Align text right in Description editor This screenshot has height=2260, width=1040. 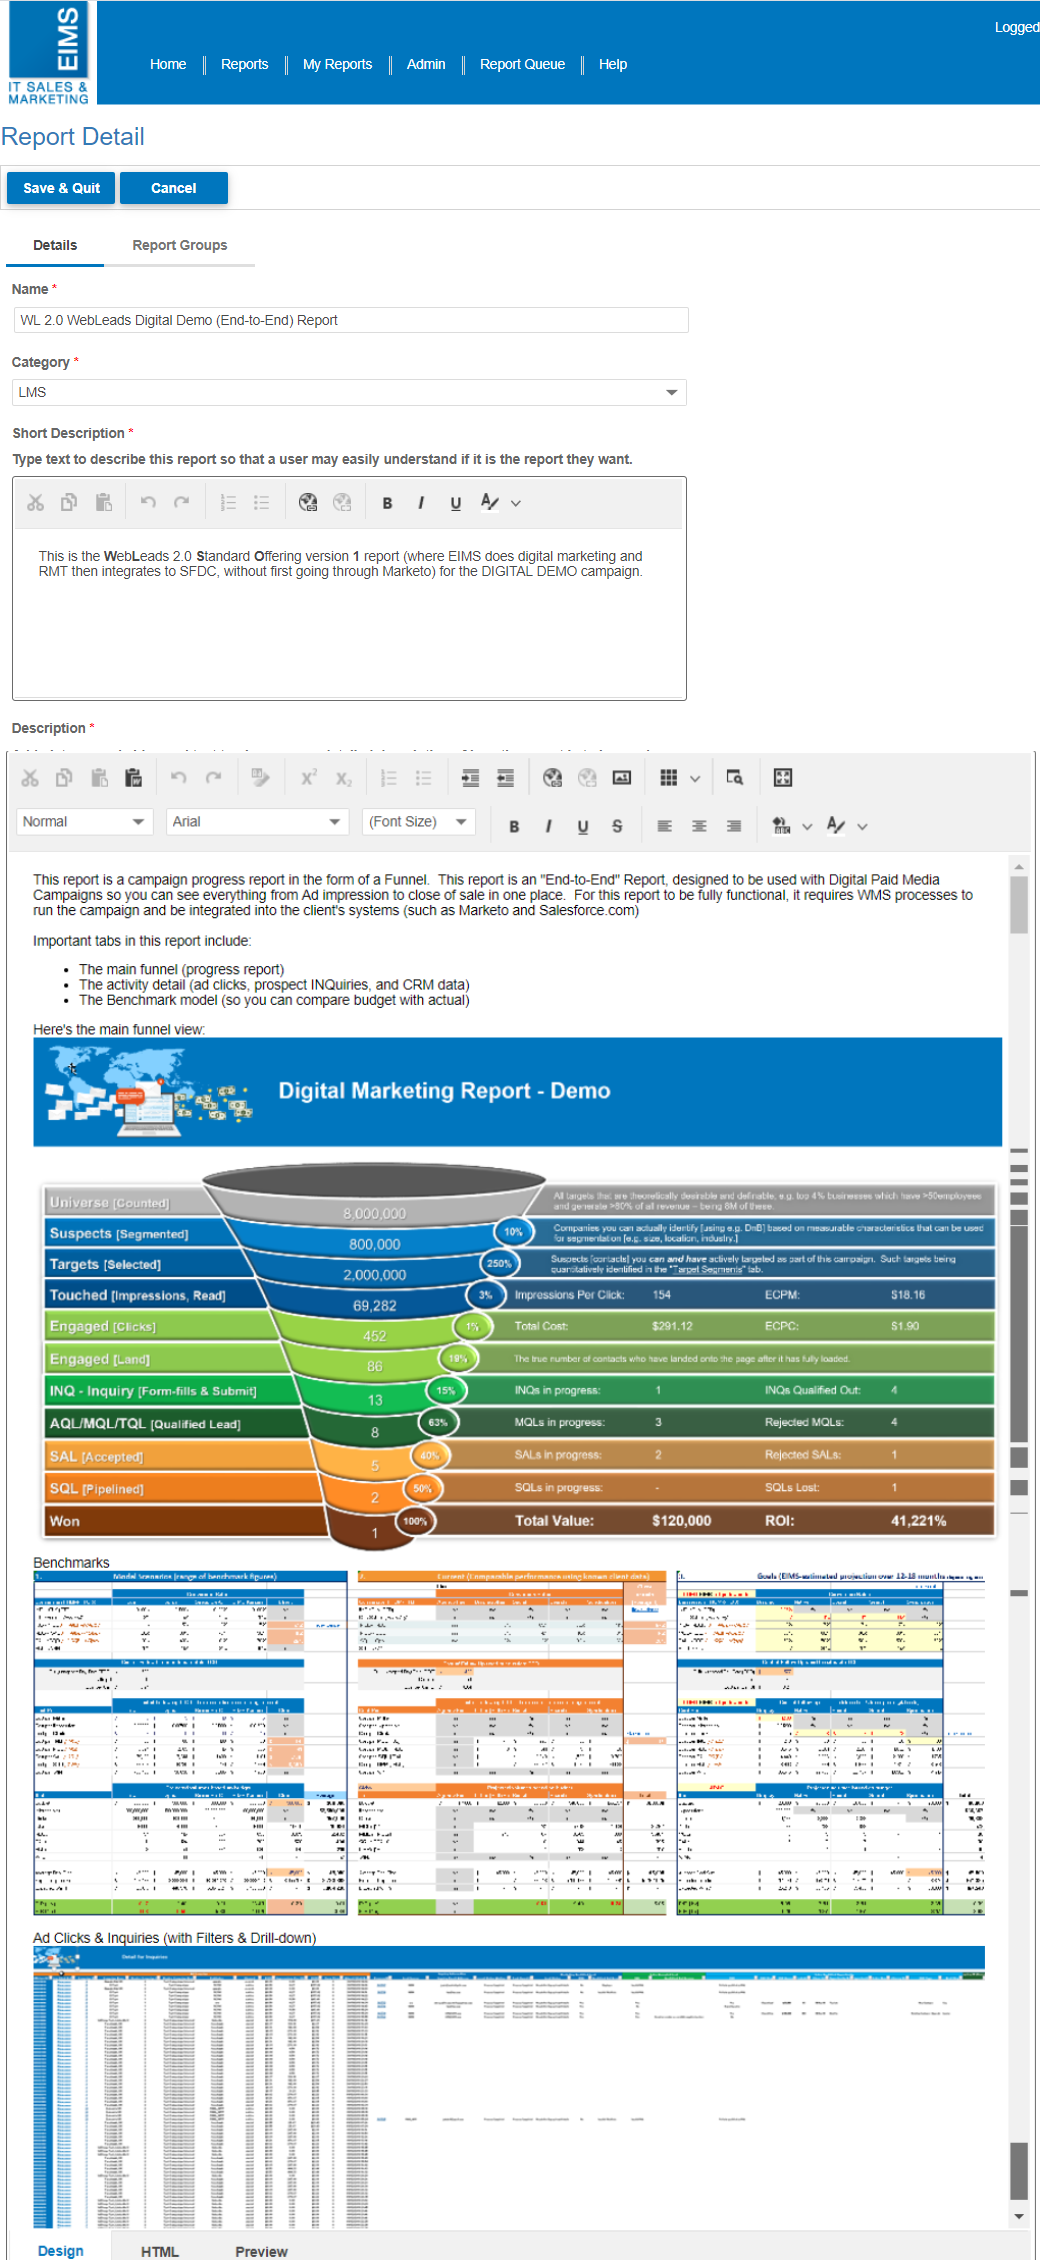pos(734,826)
